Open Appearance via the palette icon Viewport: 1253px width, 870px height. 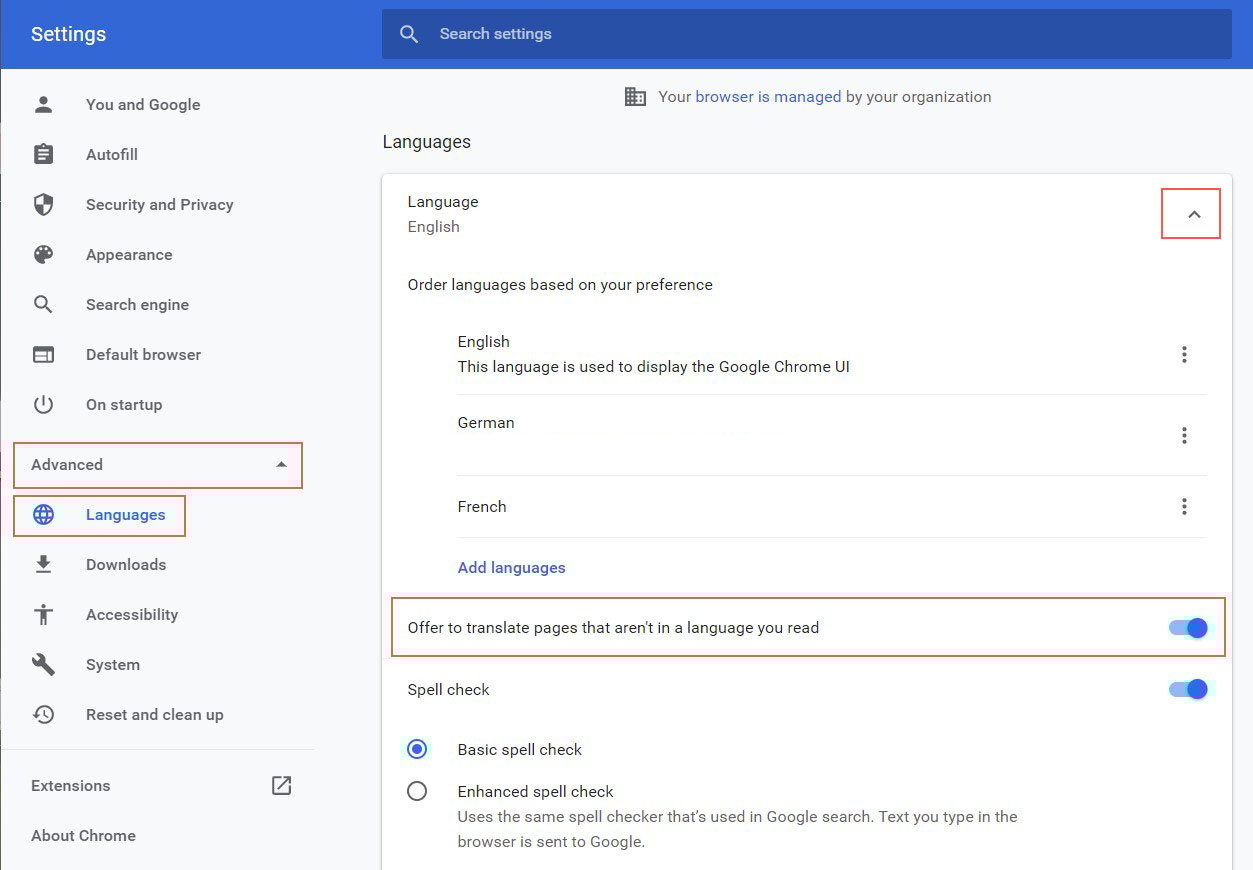click(x=43, y=254)
